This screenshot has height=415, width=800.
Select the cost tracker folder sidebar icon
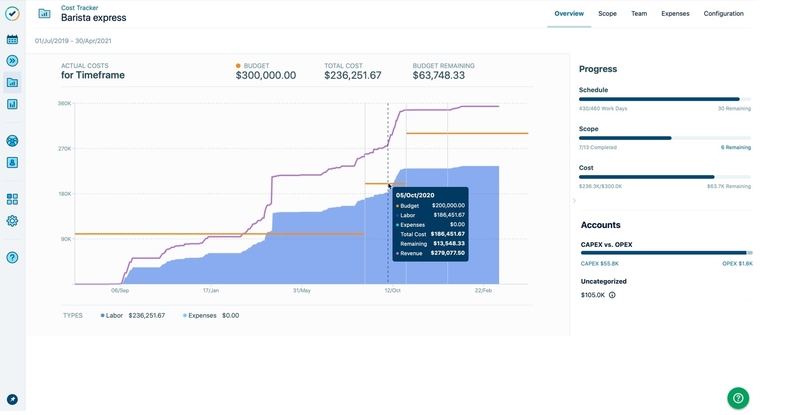(12, 82)
